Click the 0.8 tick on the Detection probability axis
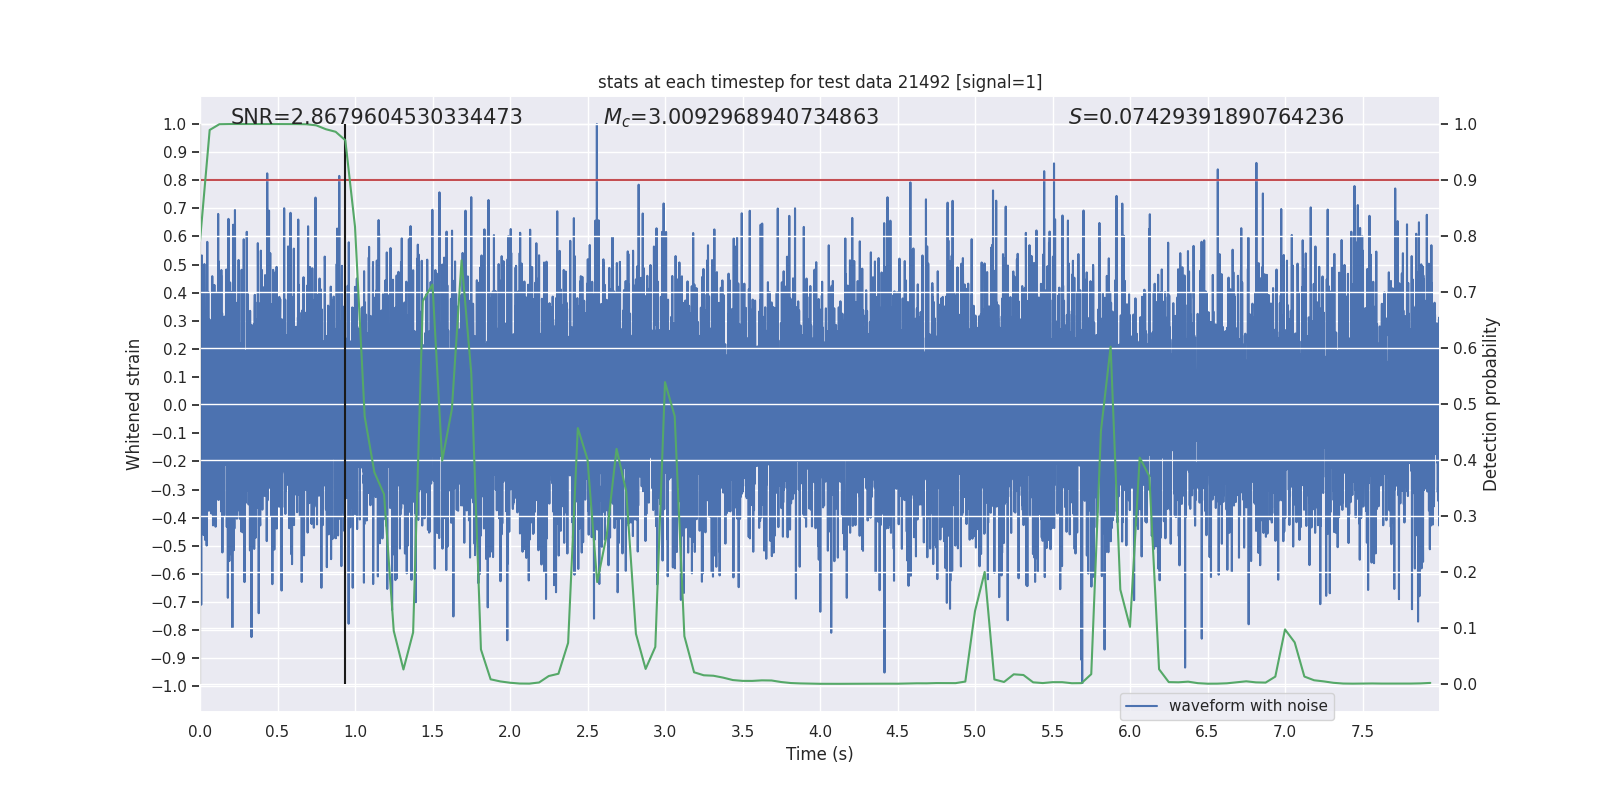Image resolution: width=1600 pixels, height=800 pixels. pyautogui.click(x=1465, y=236)
